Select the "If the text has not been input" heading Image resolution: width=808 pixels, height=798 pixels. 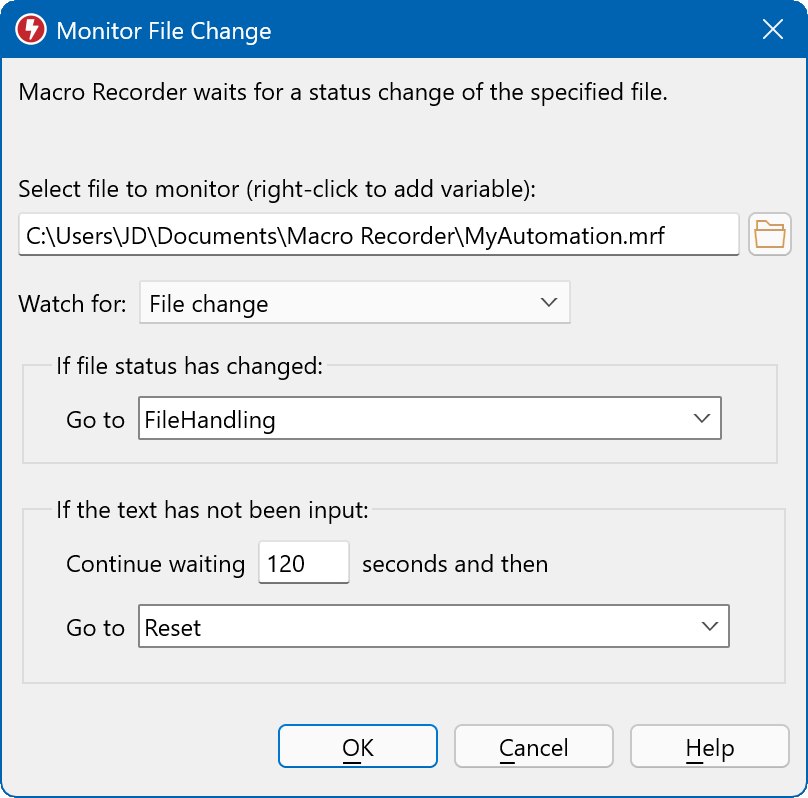coord(212,510)
